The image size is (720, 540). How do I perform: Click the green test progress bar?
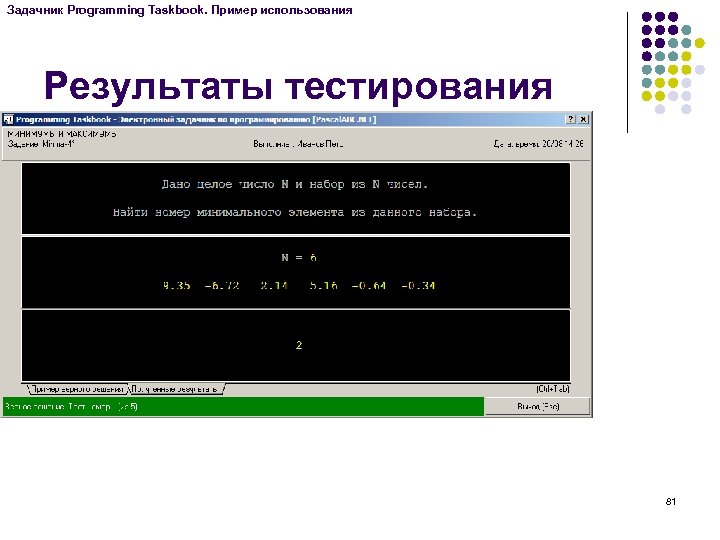[x=243, y=406]
